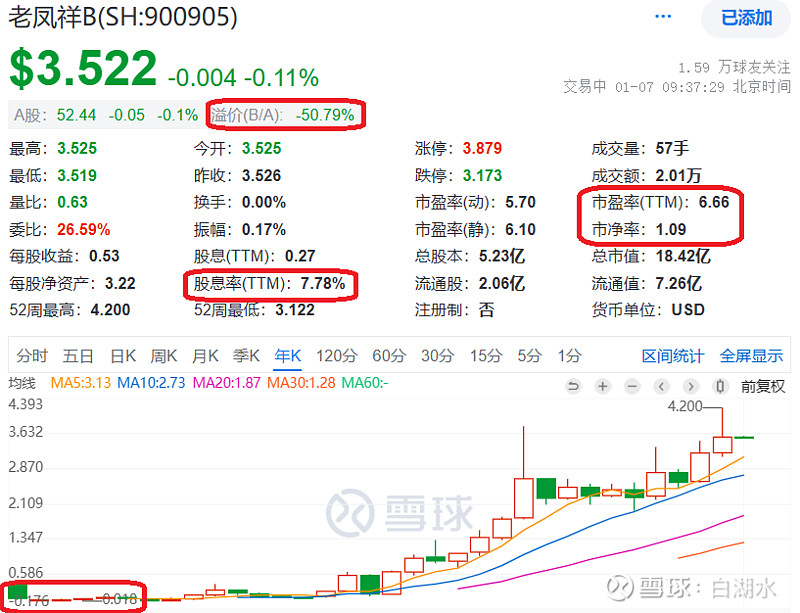The image size is (800, 613).
Task: Click the 全屏显示 fullscreen link
Action: tap(751, 356)
